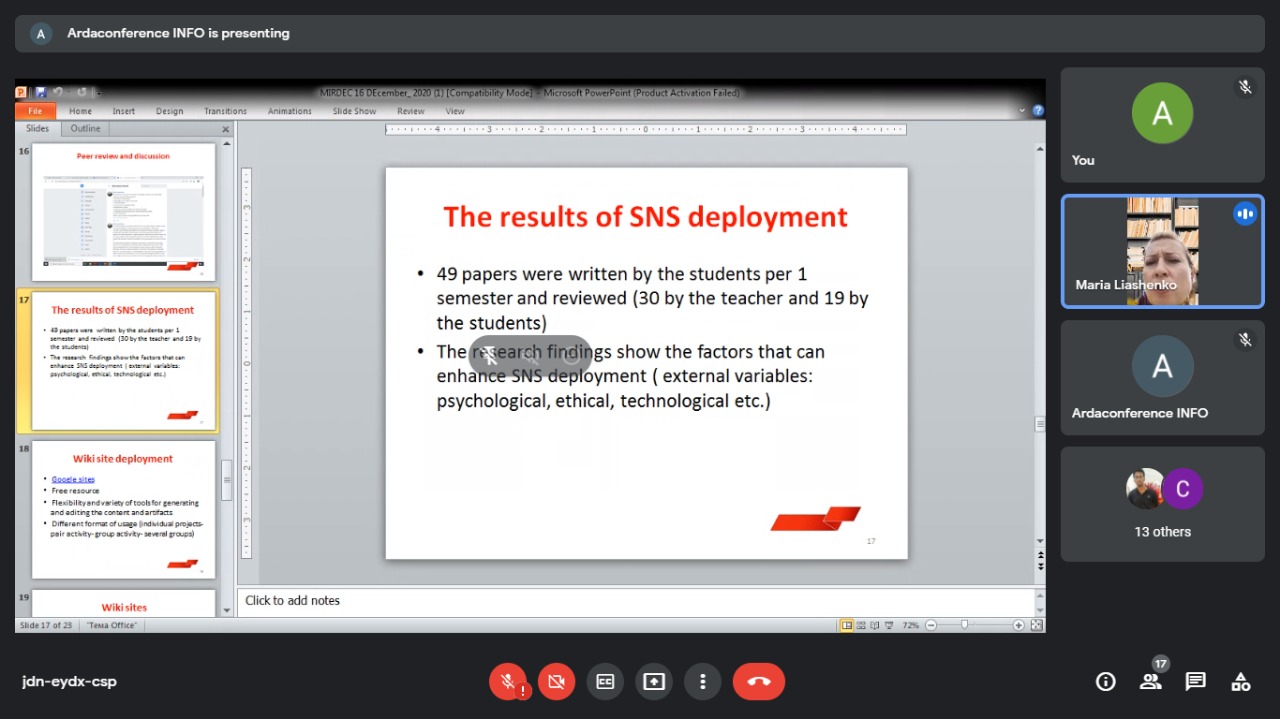Open the Animations ribbon tab
This screenshot has width=1280, height=719.
[x=290, y=111]
